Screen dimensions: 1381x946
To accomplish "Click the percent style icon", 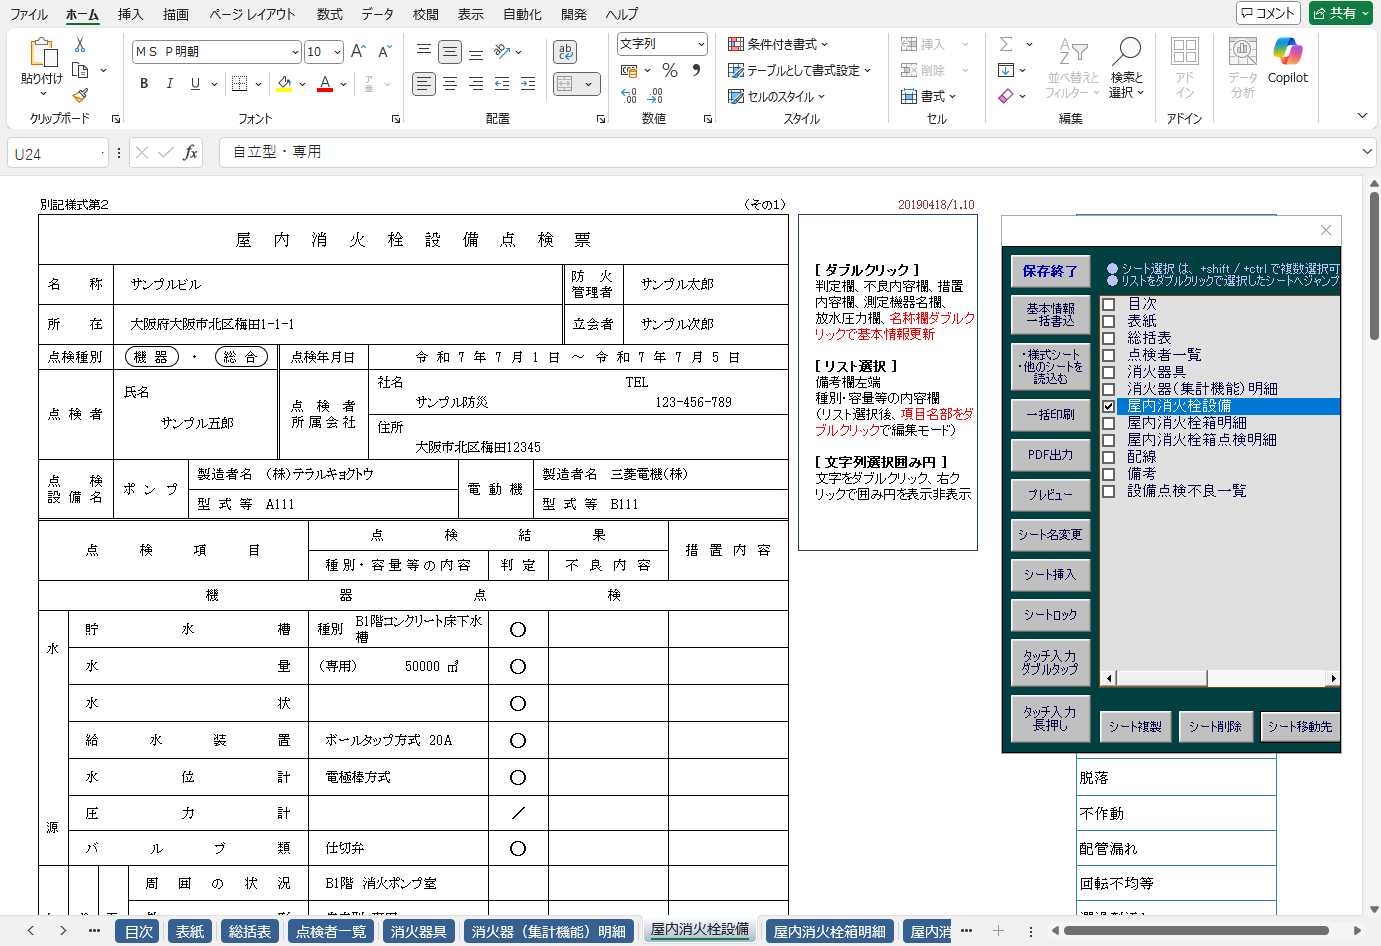I will point(670,70).
